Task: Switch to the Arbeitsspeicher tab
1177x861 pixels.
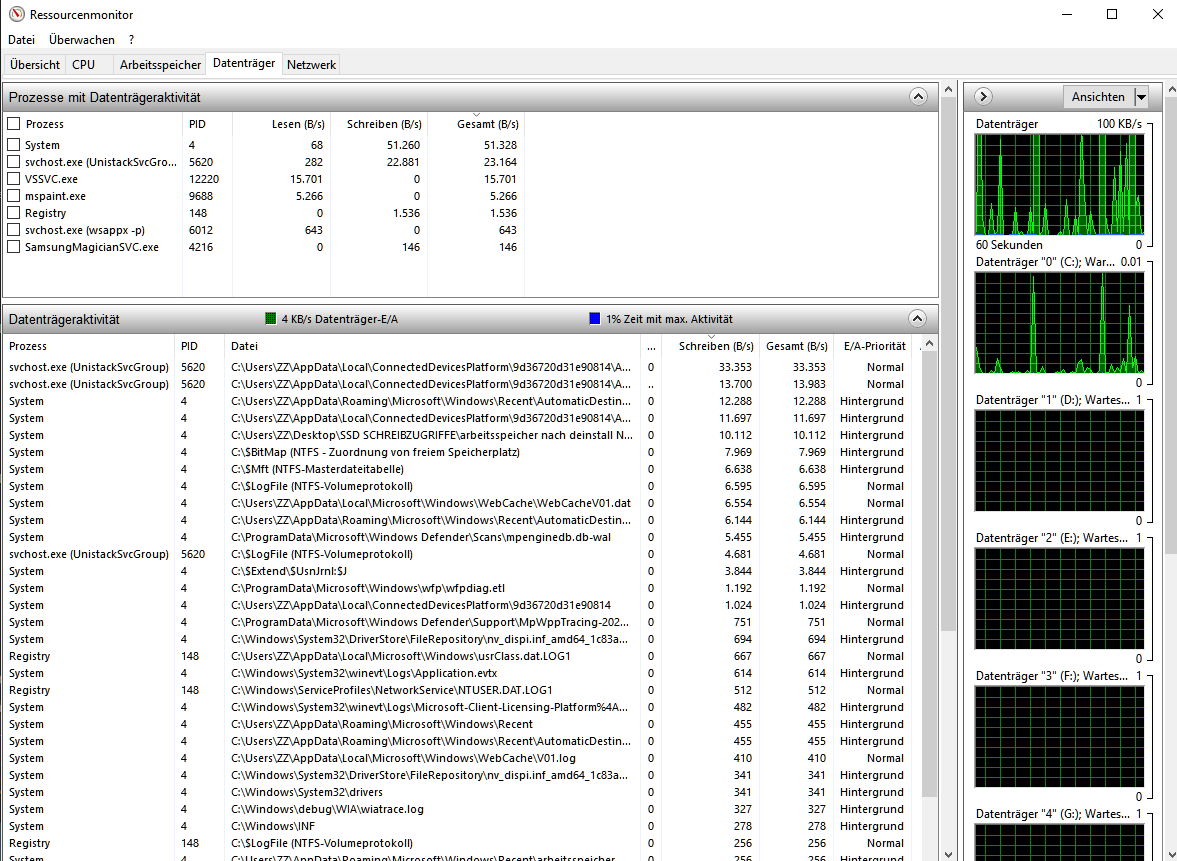Action: coord(160,65)
